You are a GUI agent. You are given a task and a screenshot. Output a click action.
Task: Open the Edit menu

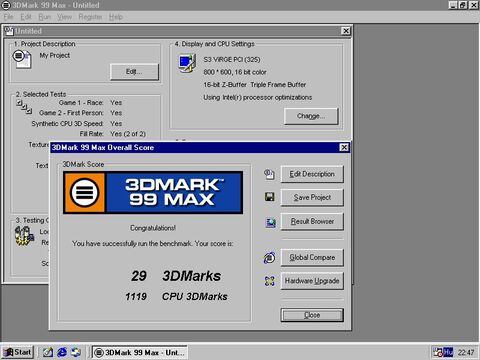(x=26, y=17)
